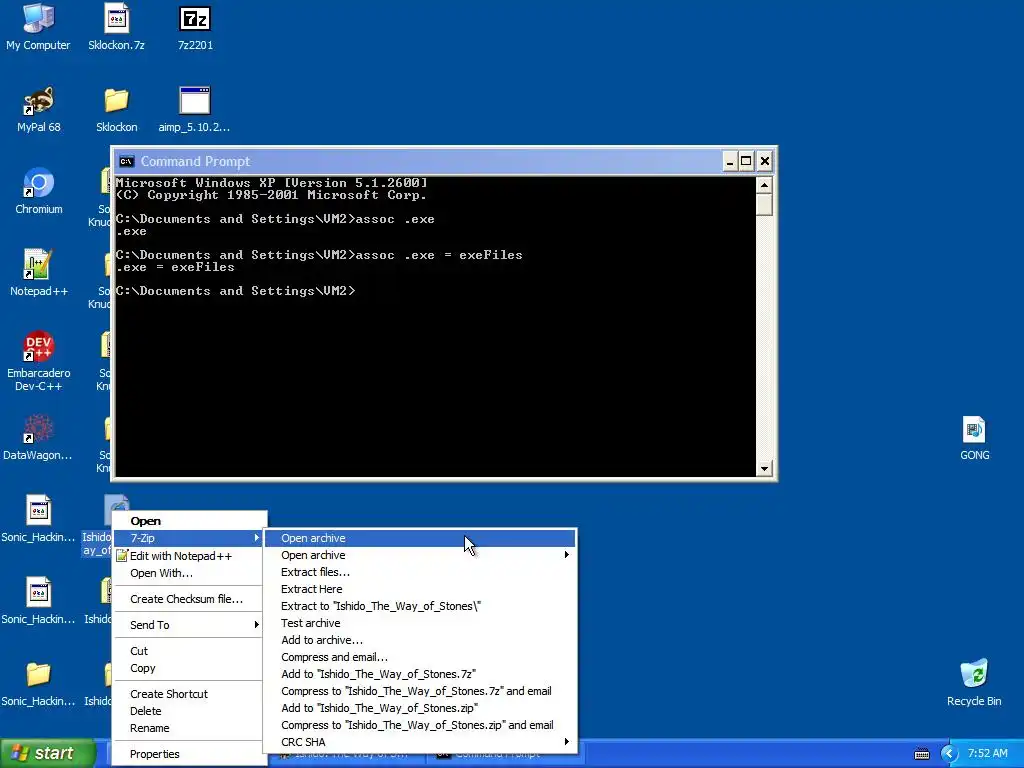Select the Embarcadero Dev-C++ shortcut
This screenshot has height=768, width=1024.
[38, 361]
